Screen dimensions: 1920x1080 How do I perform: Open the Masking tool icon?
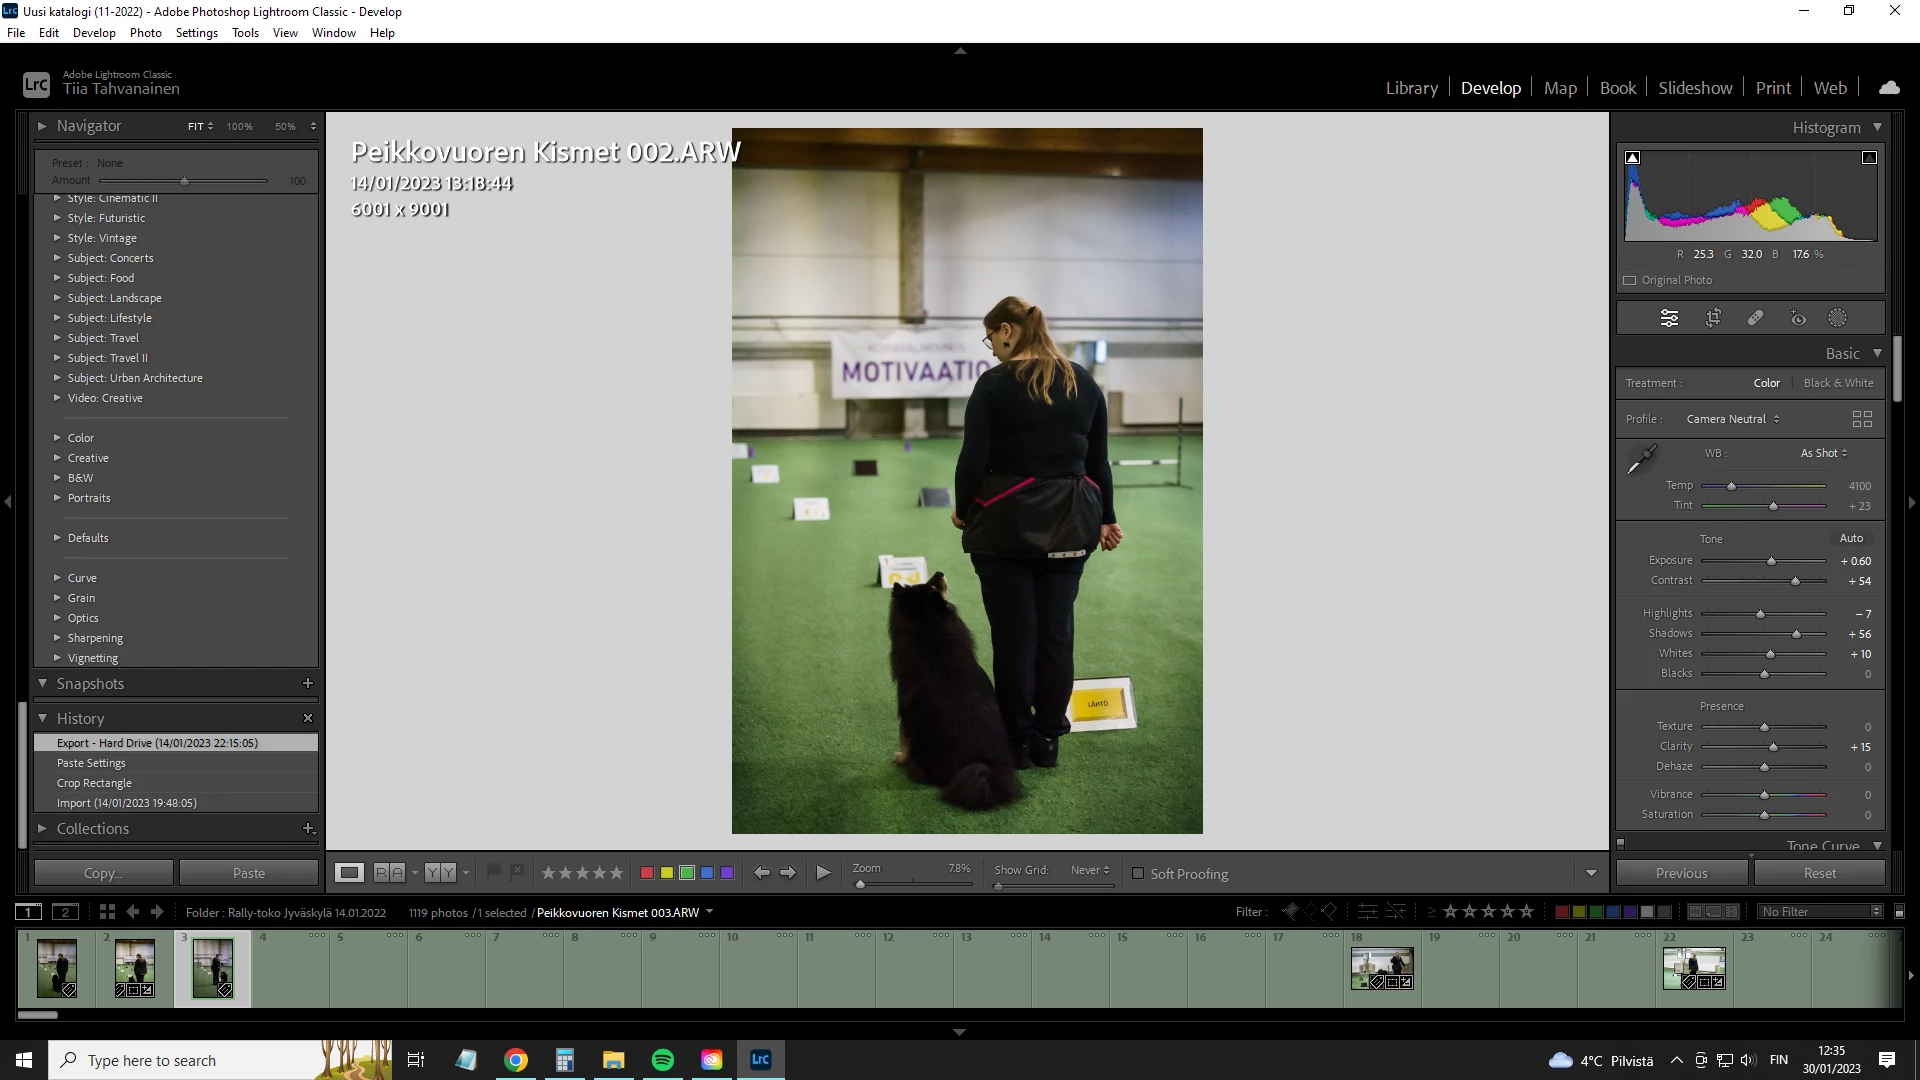pos(1838,318)
